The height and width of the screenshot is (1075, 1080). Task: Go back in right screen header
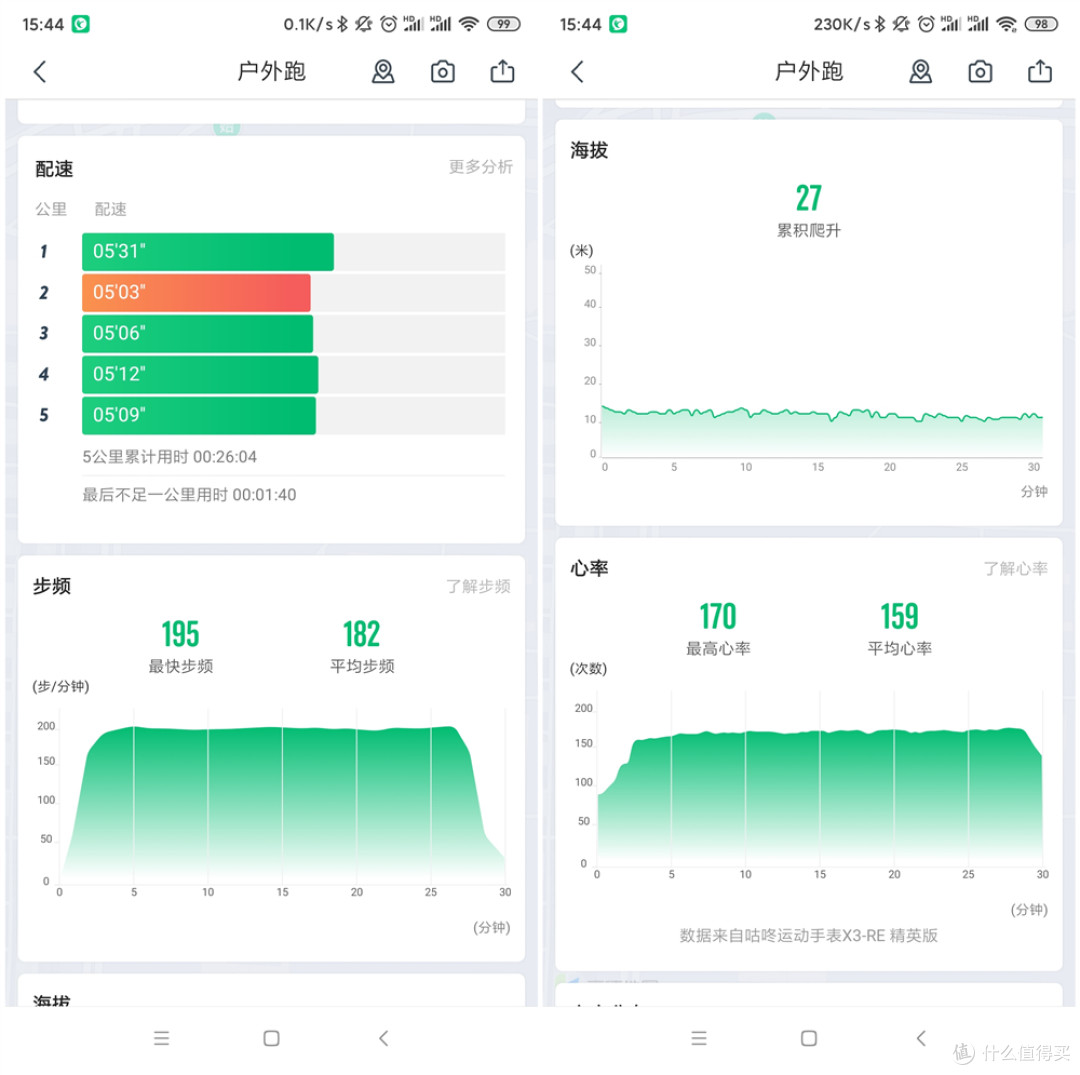577,72
